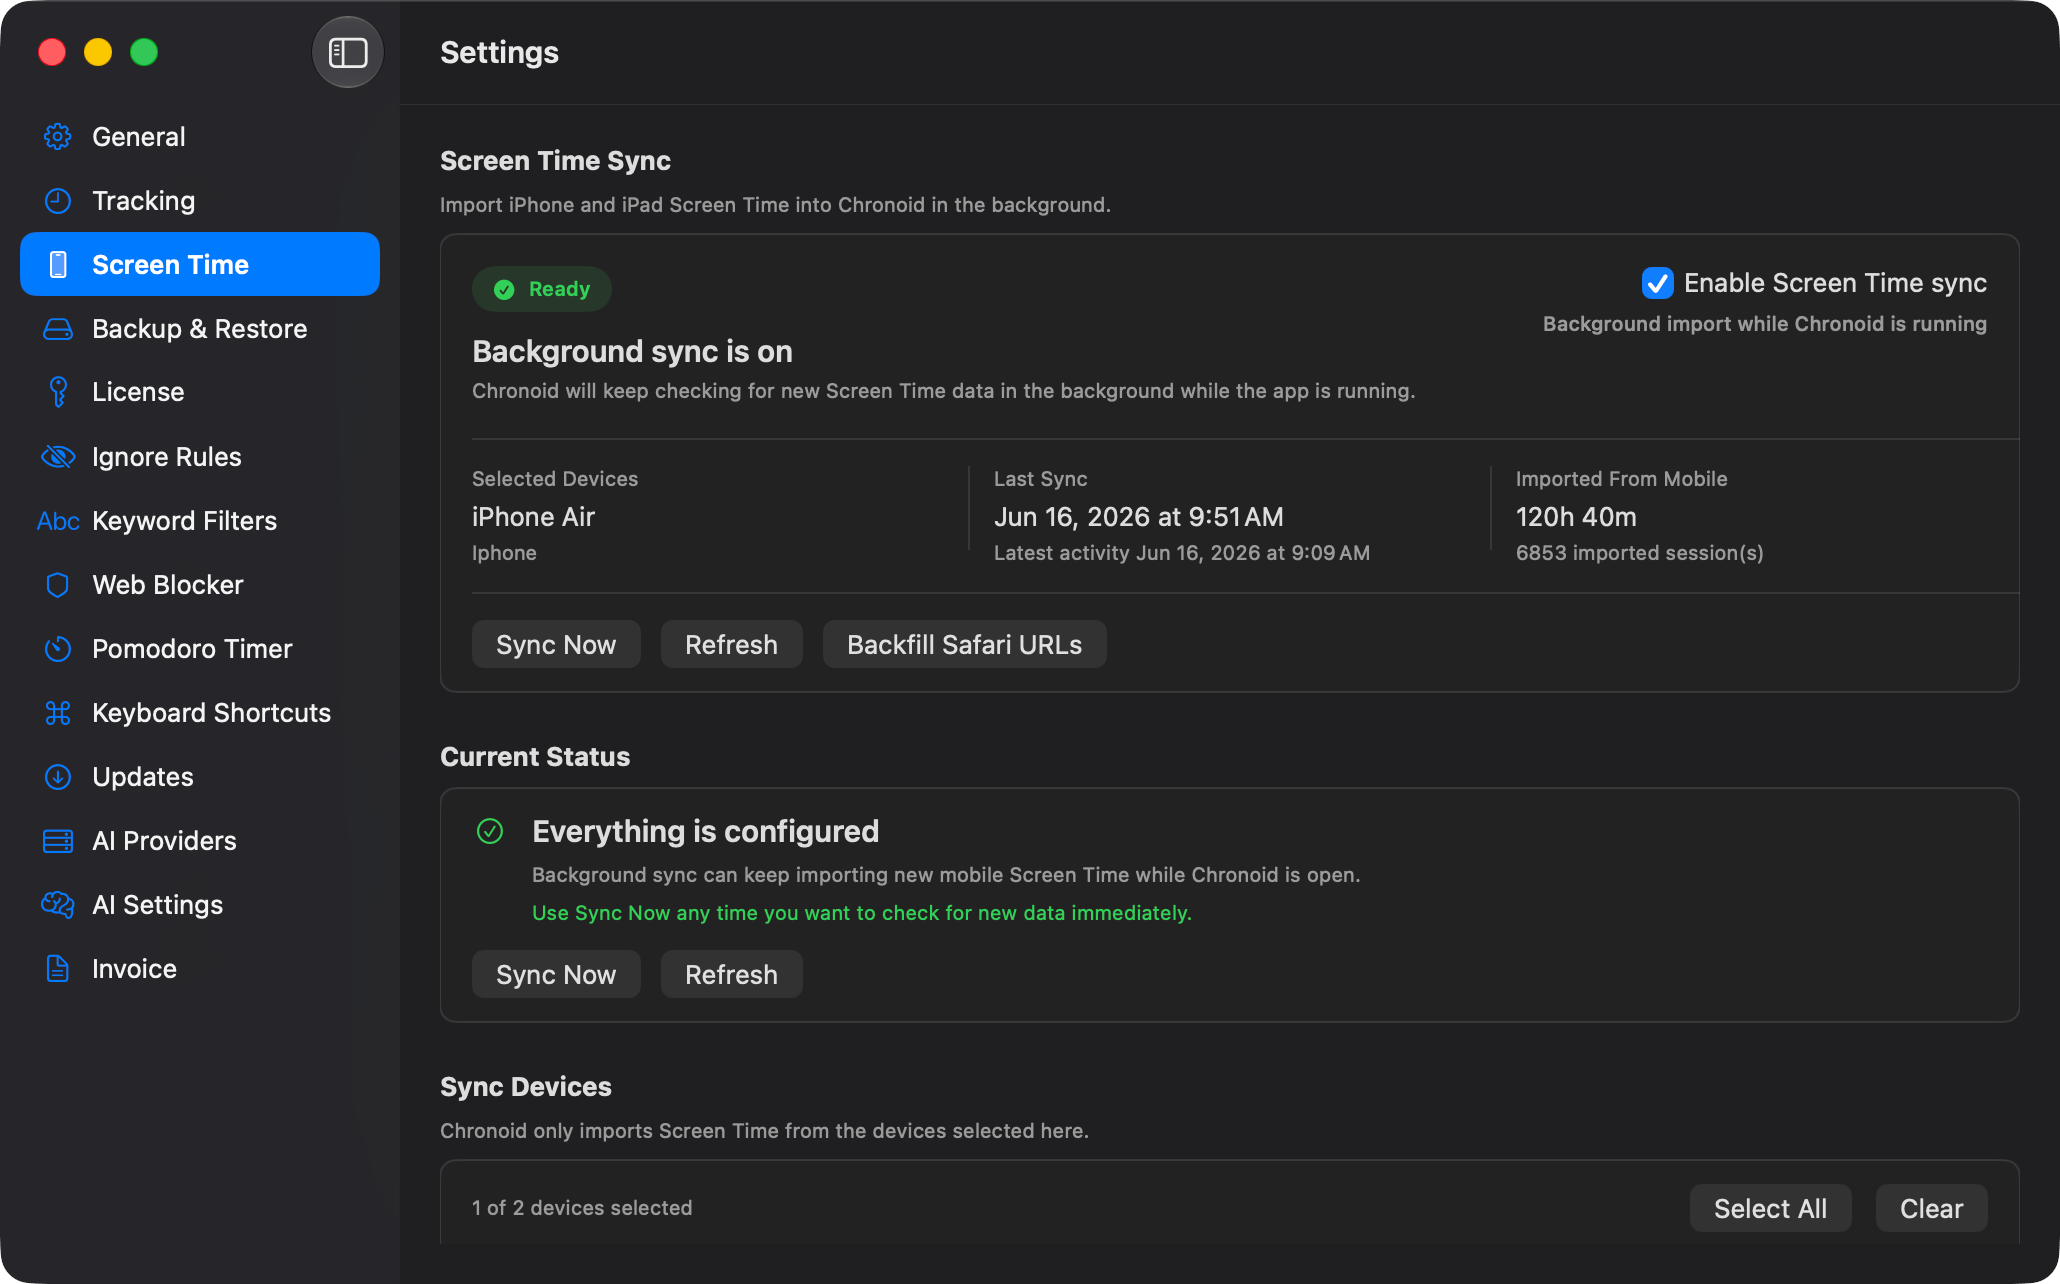
Task: Click the 1 of 2 devices selected text
Action: [x=582, y=1208]
